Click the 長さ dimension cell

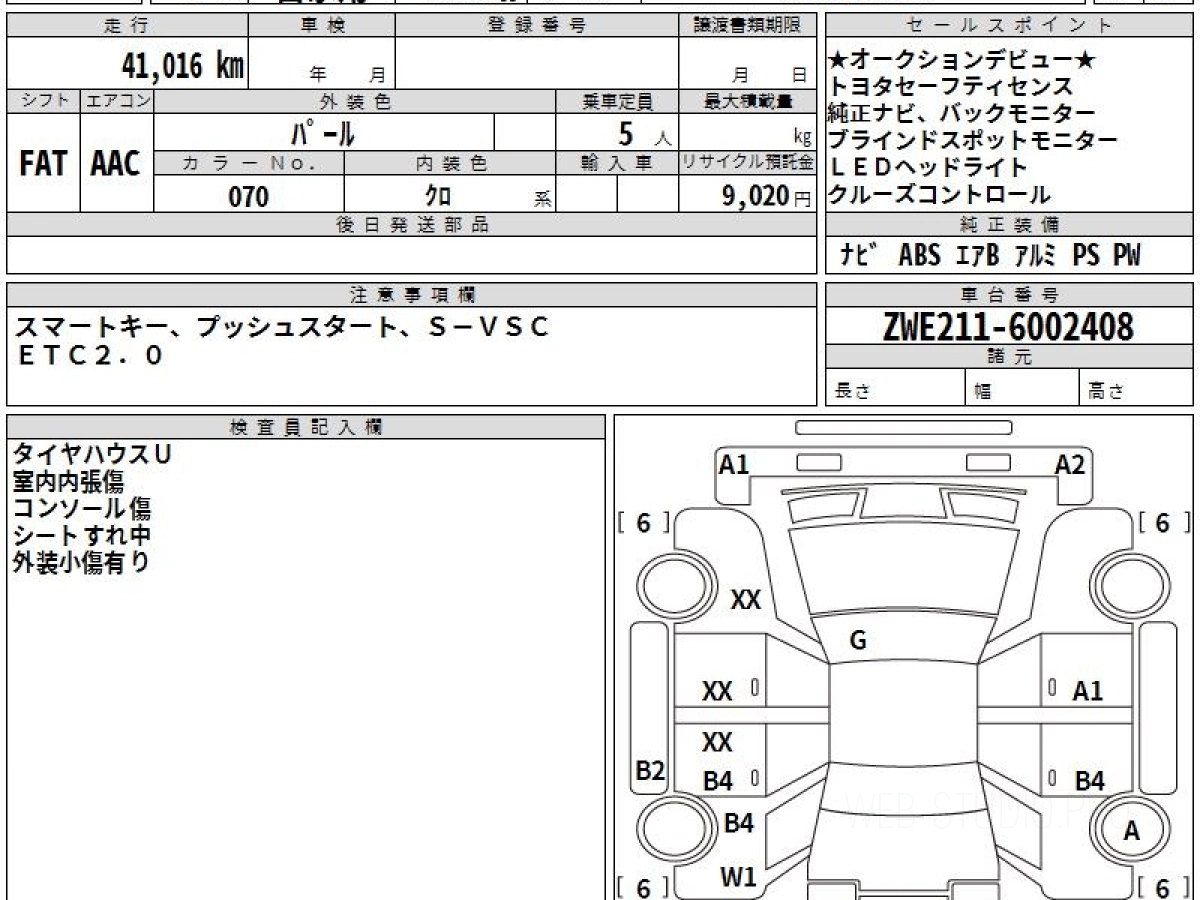(896, 389)
